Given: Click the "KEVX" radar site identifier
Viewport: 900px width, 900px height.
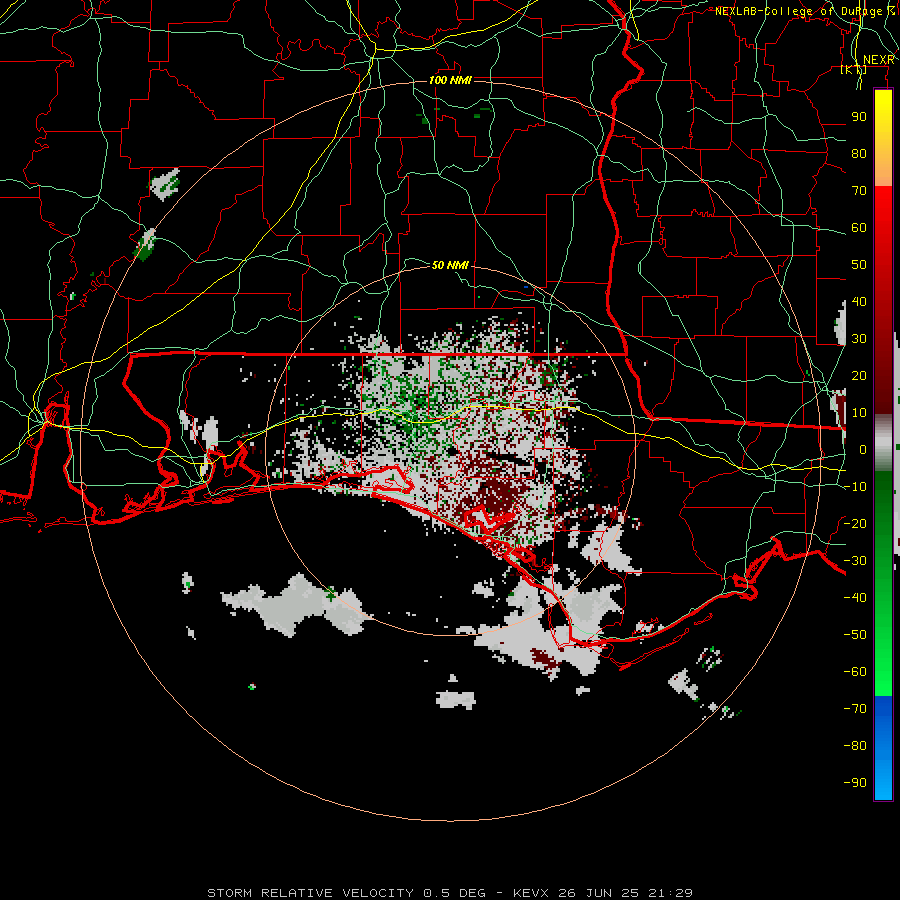Looking at the screenshot, I should (x=532, y=893).
